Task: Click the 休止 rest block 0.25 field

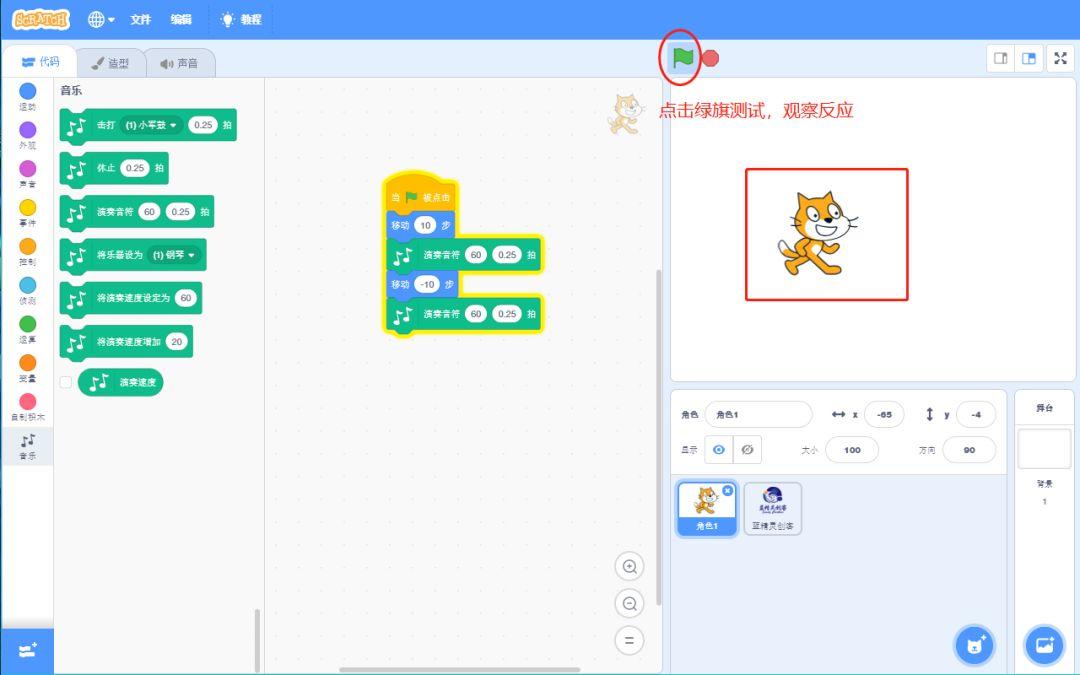Action: (x=135, y=168)
